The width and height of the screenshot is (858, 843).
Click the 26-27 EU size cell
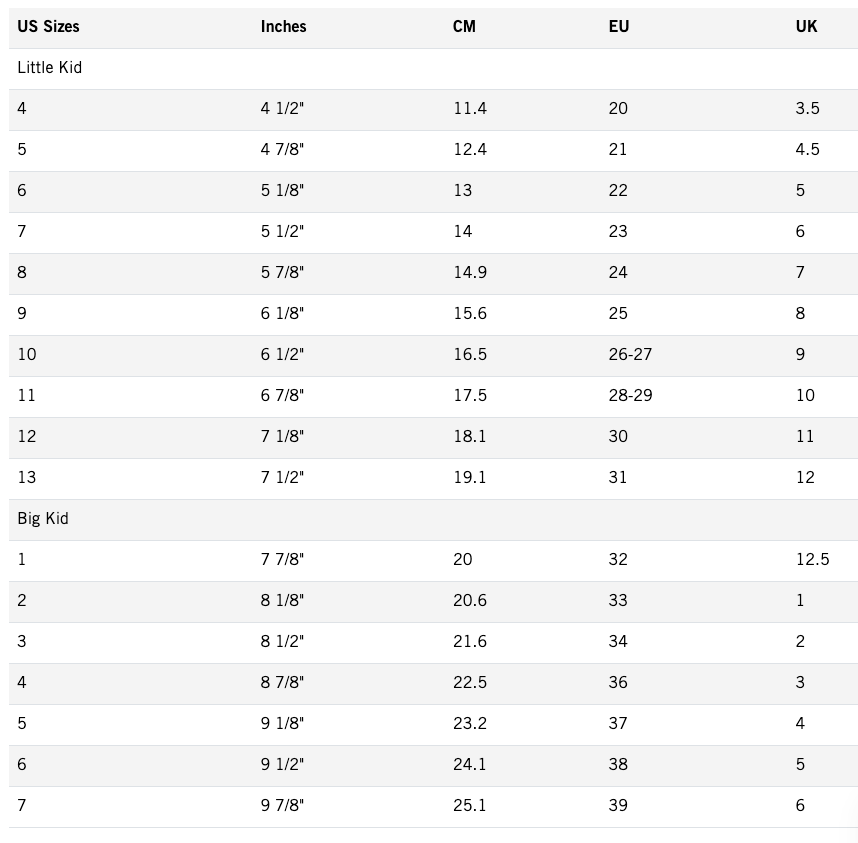[630, 354]
